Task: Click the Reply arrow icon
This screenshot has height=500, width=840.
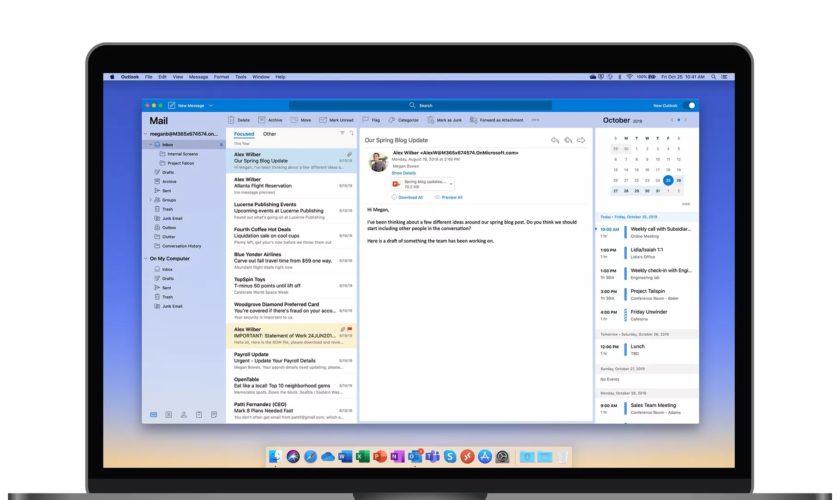Action: pos(555,140)
